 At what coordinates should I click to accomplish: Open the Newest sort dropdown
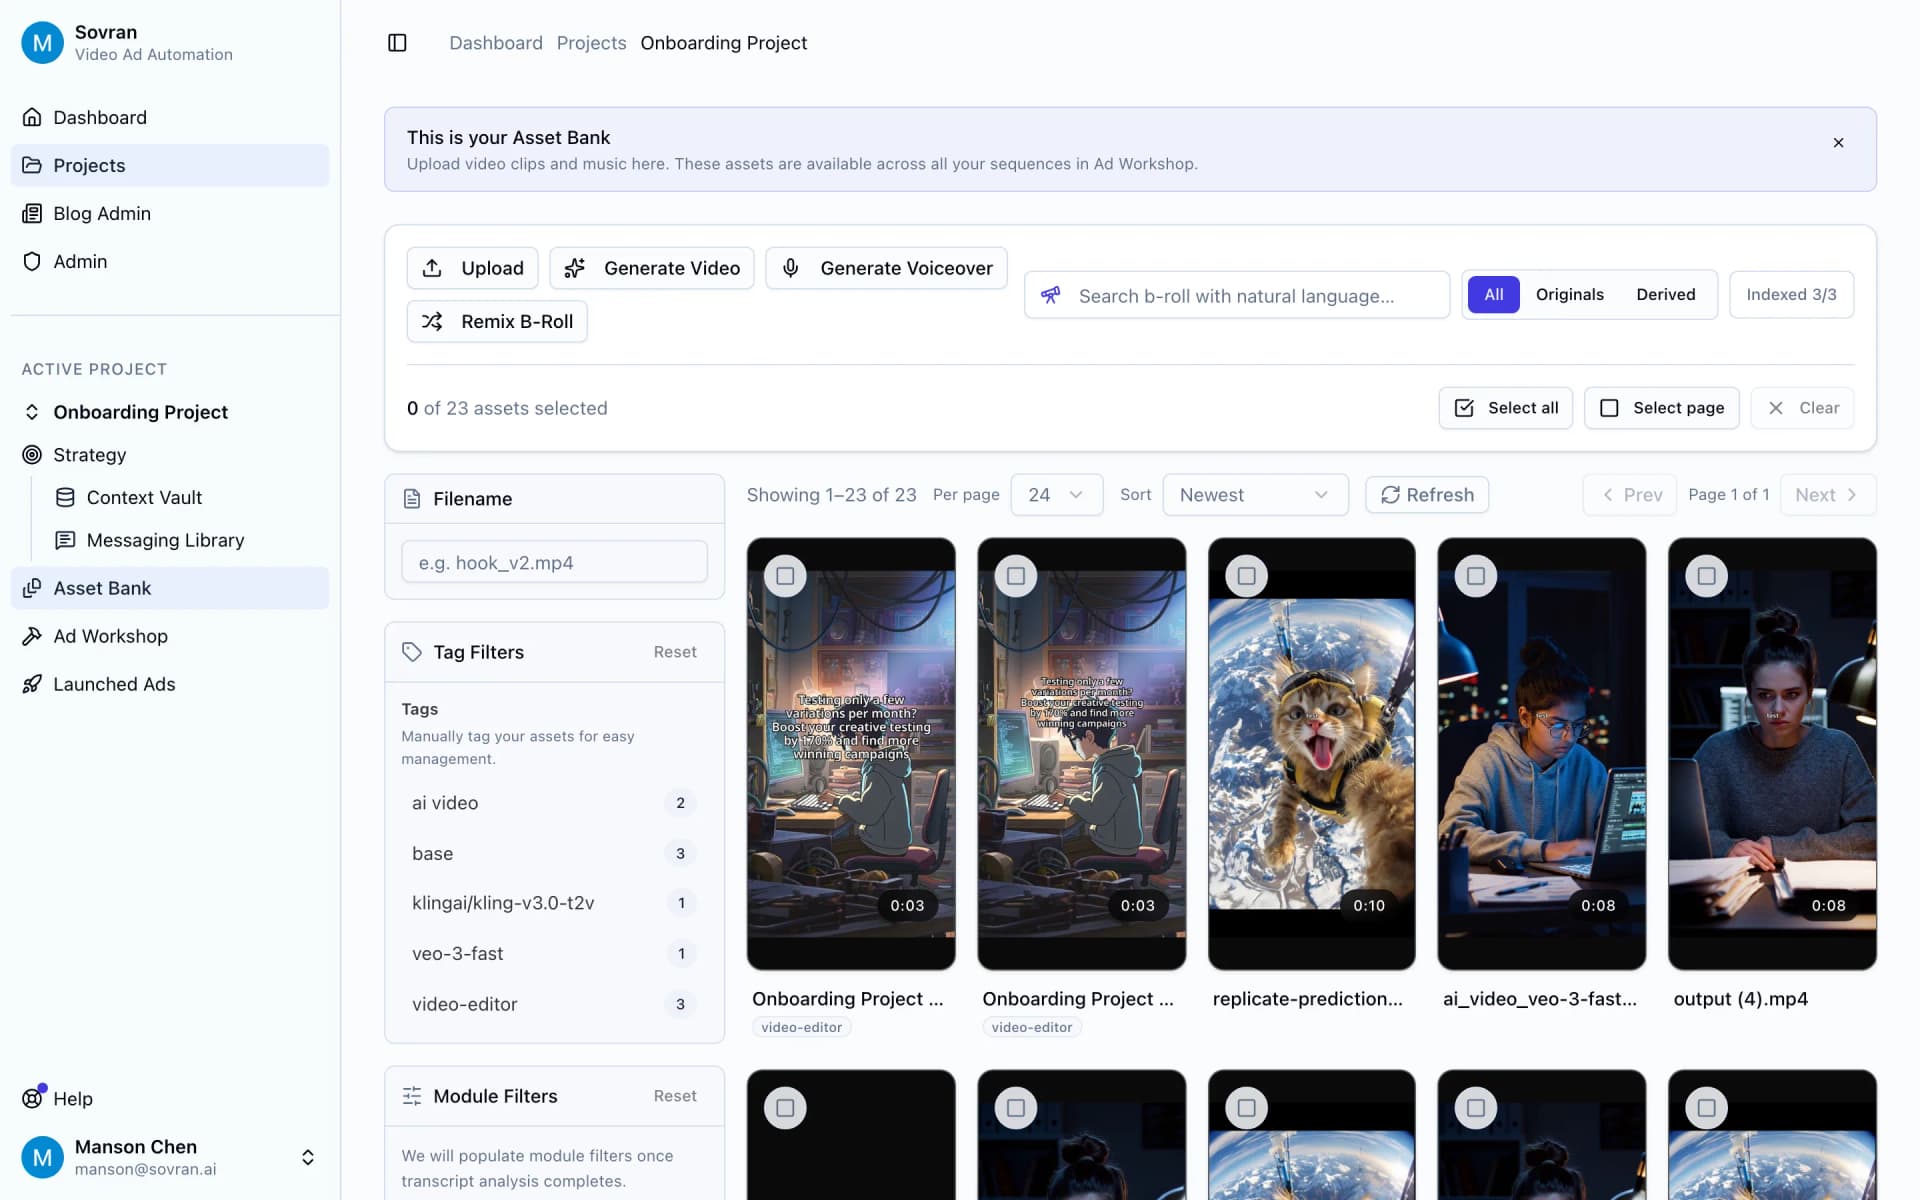click(x=1255, y=494)
